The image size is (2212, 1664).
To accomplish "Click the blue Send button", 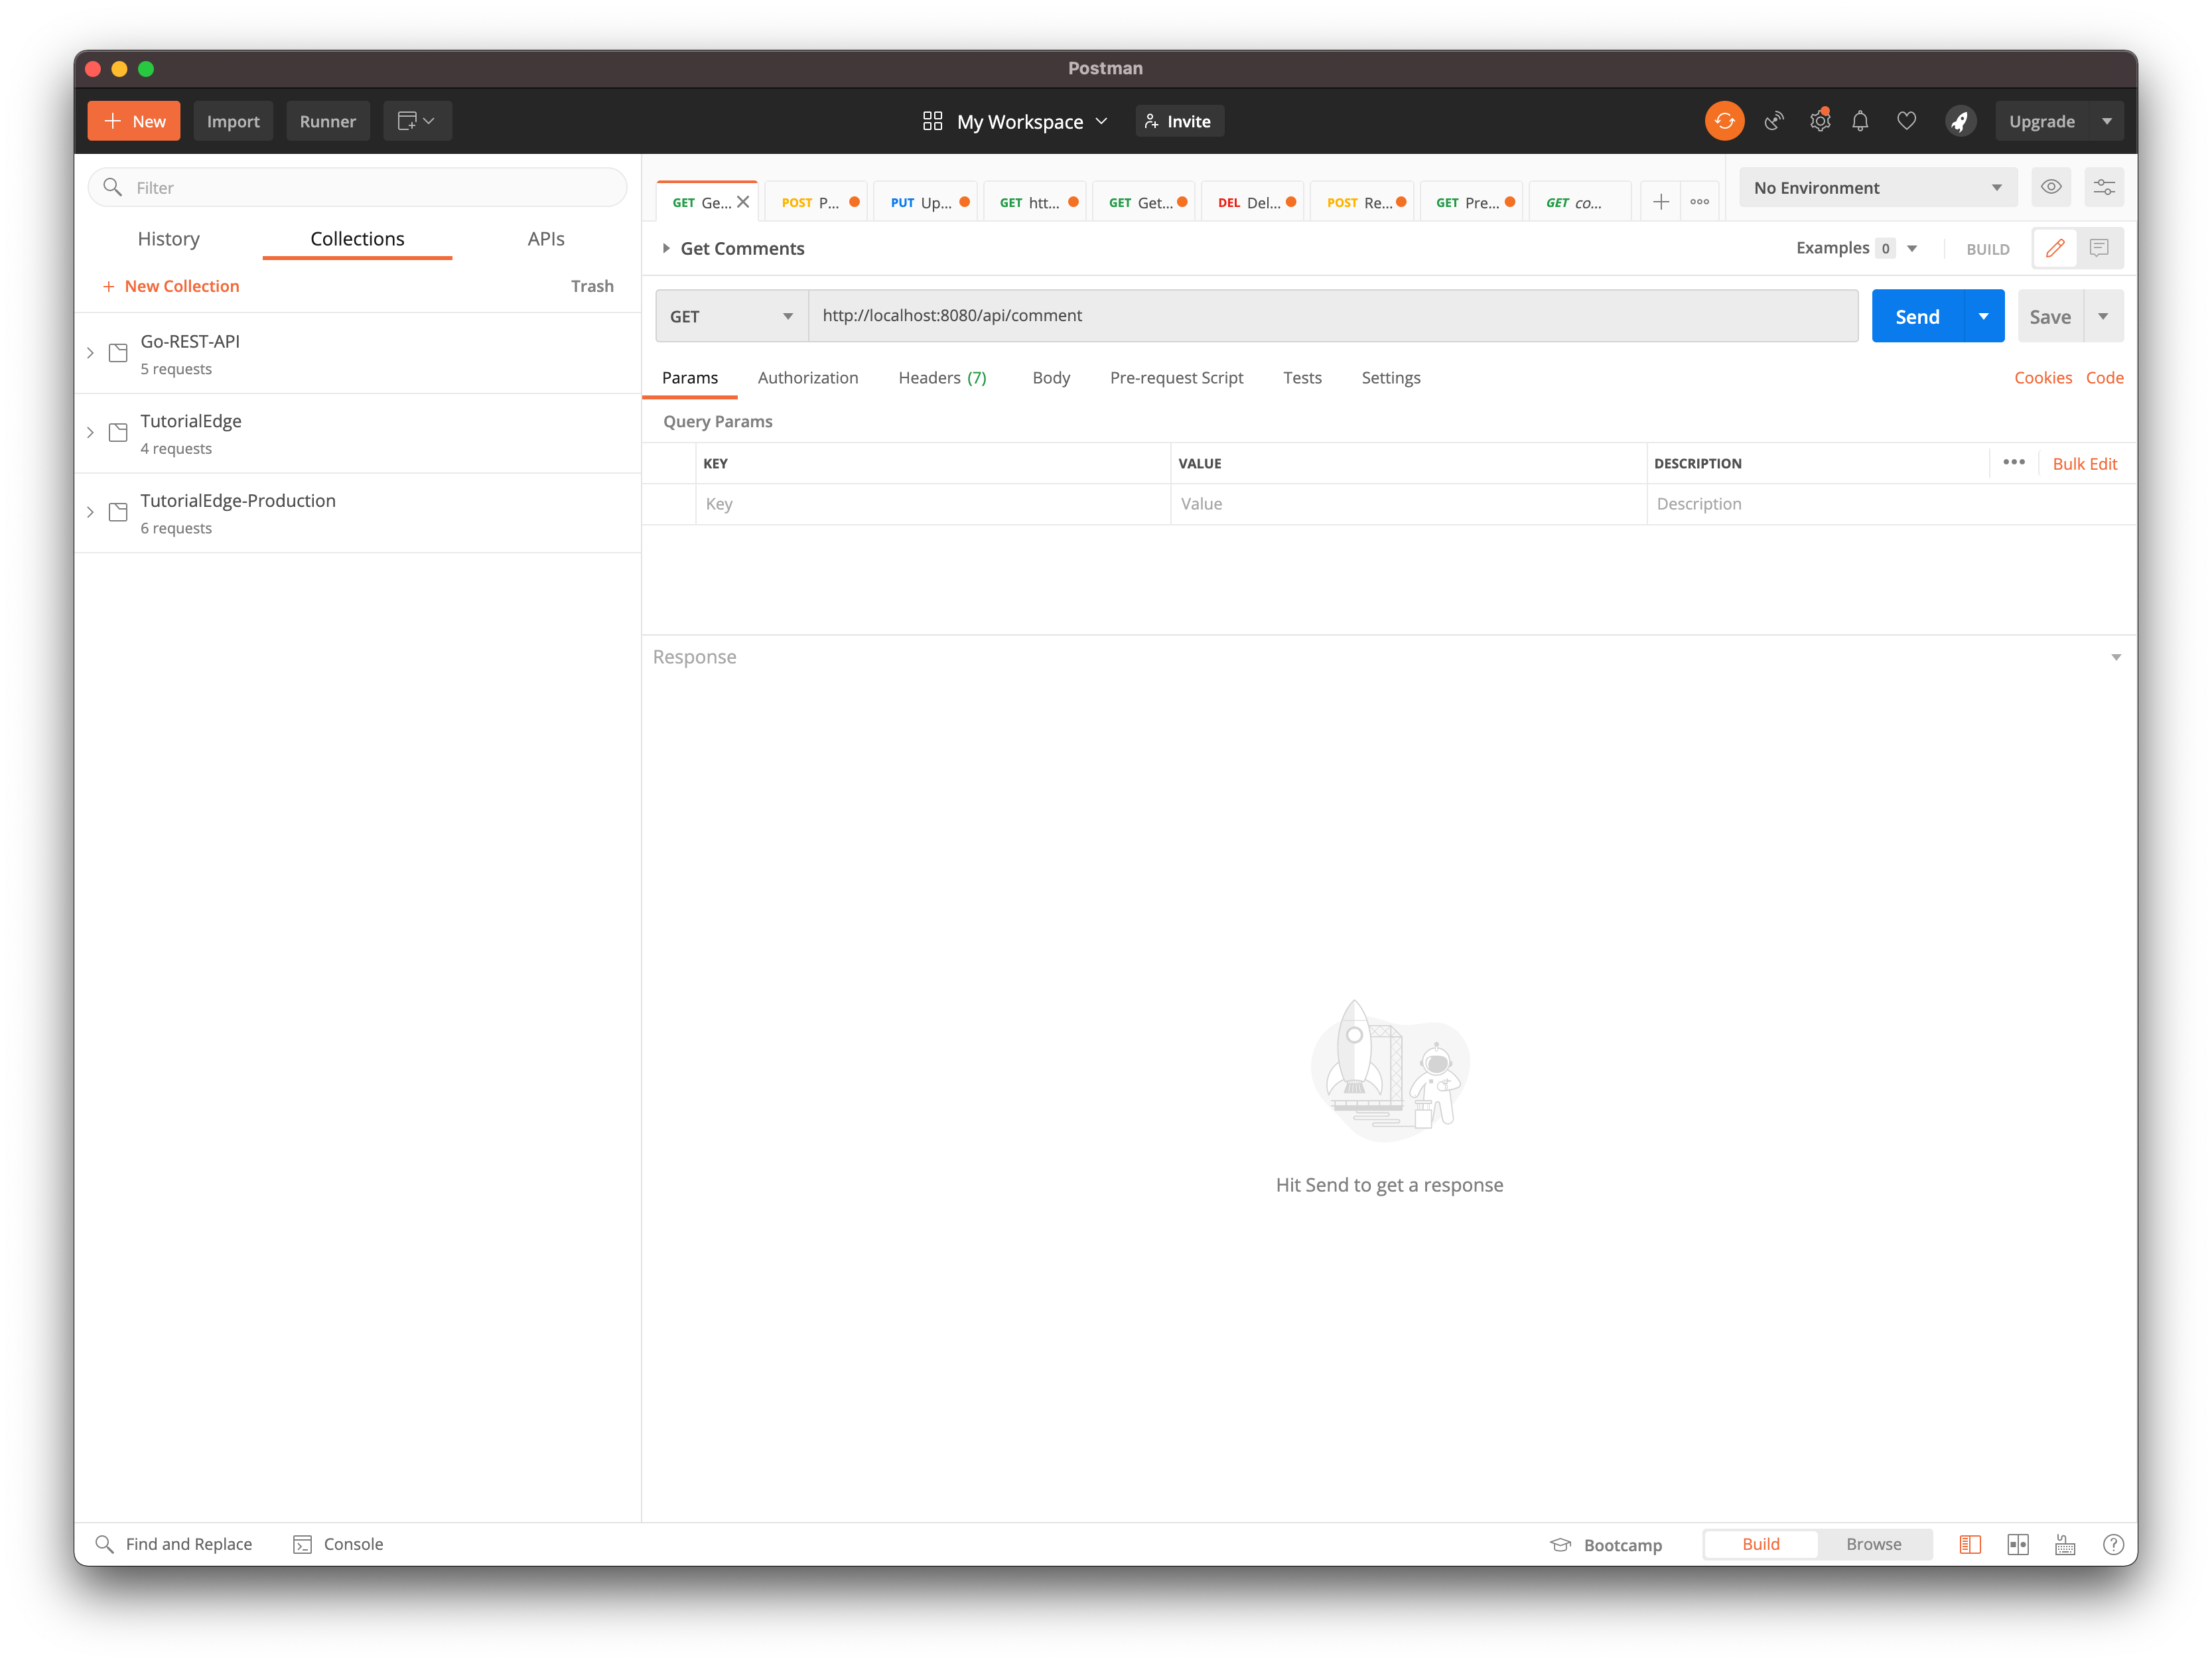I will (1916, 316).
